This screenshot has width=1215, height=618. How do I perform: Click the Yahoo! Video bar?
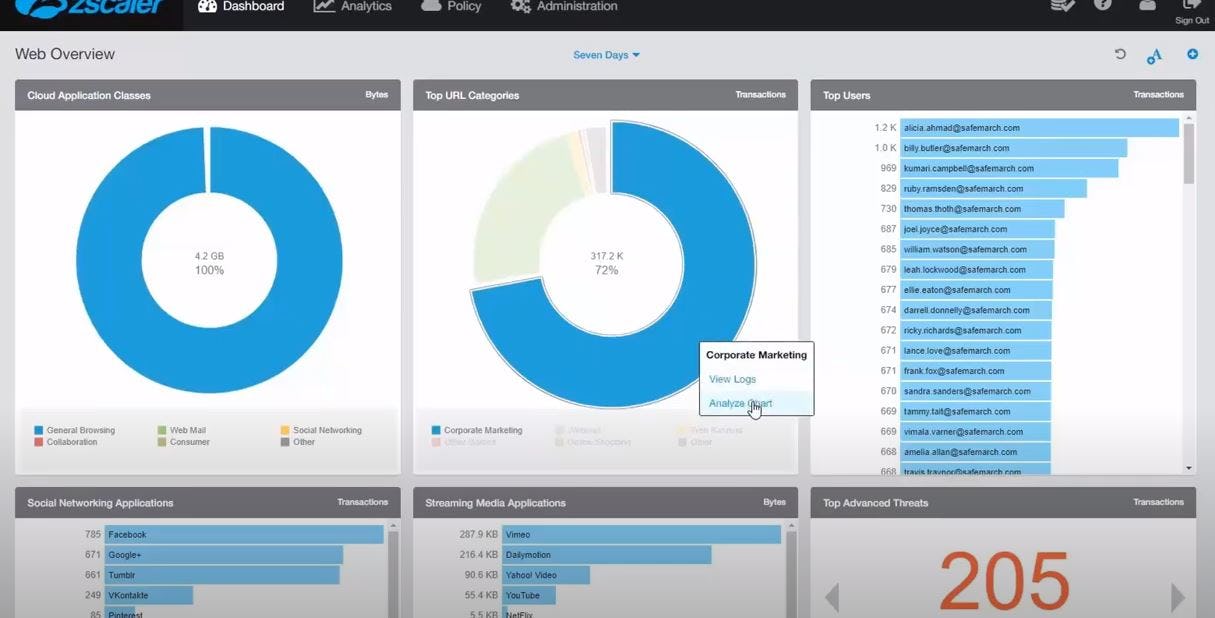546,575
